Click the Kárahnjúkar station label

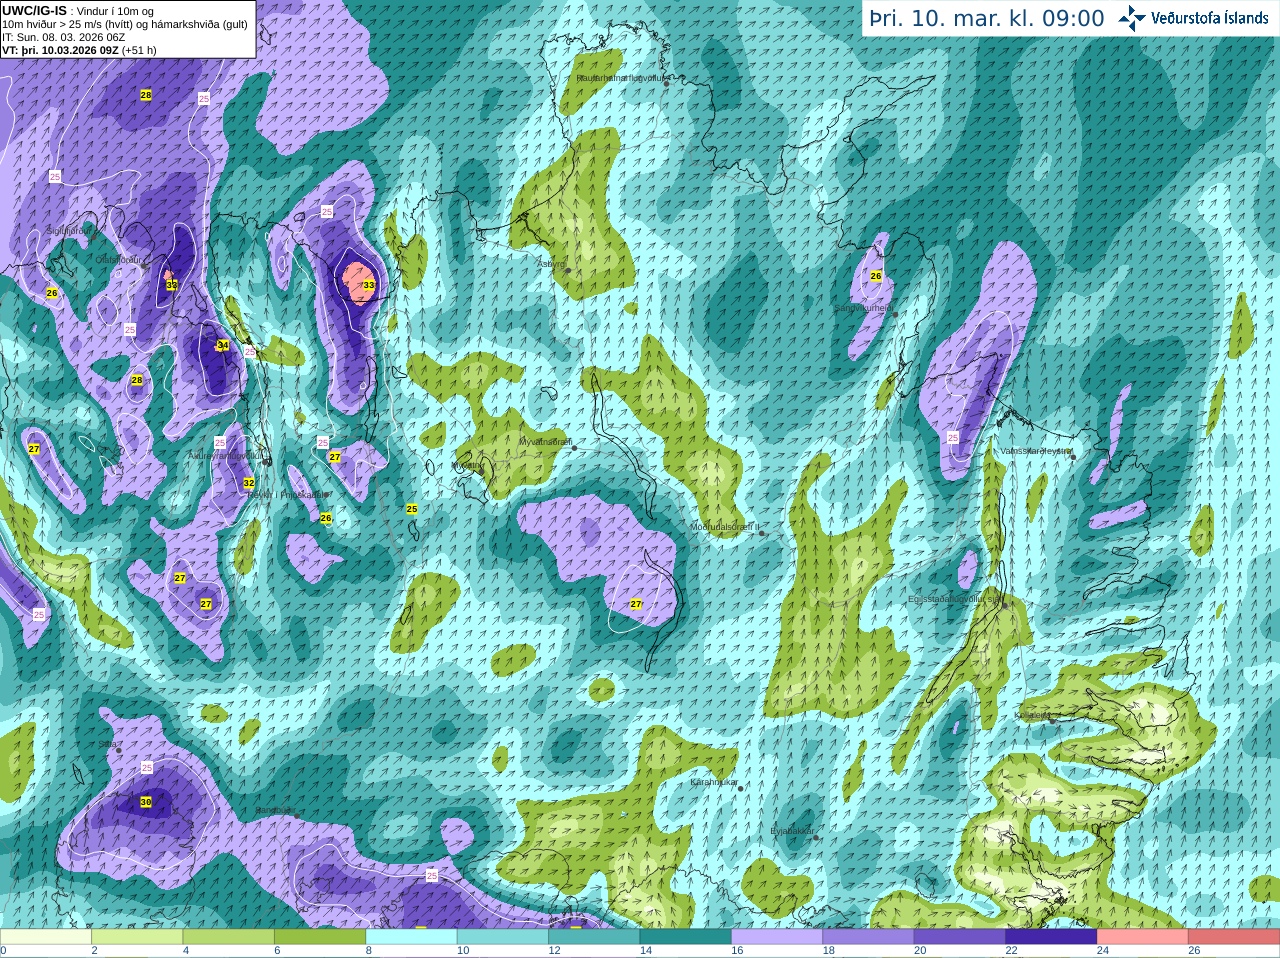714,782
